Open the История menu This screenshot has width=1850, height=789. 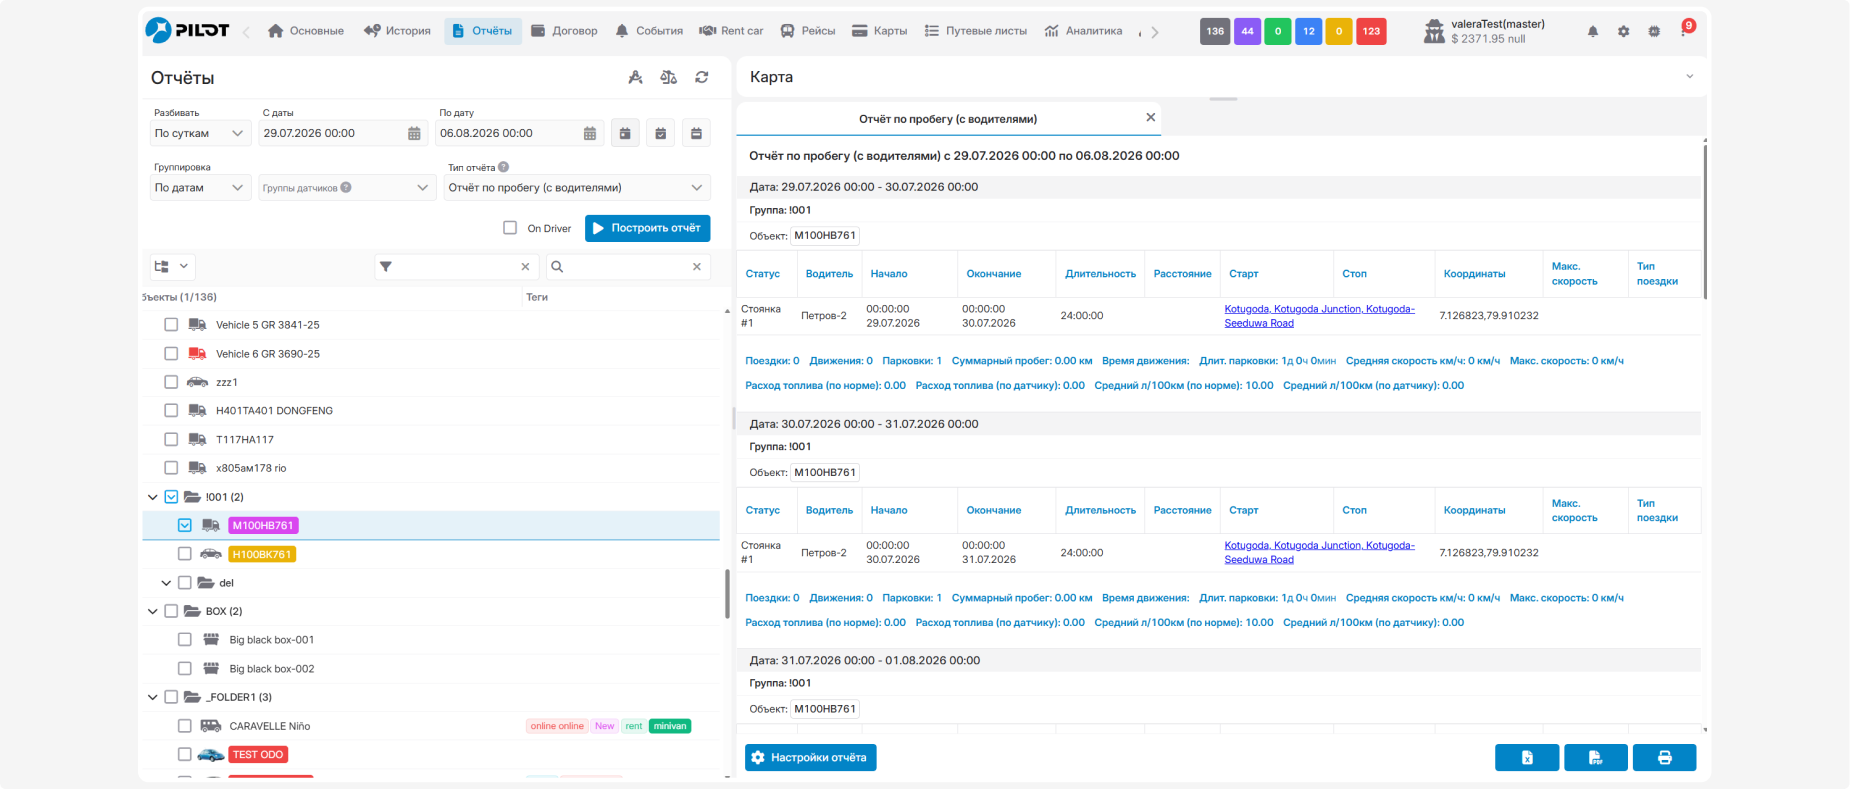click(x=397, y=31)
